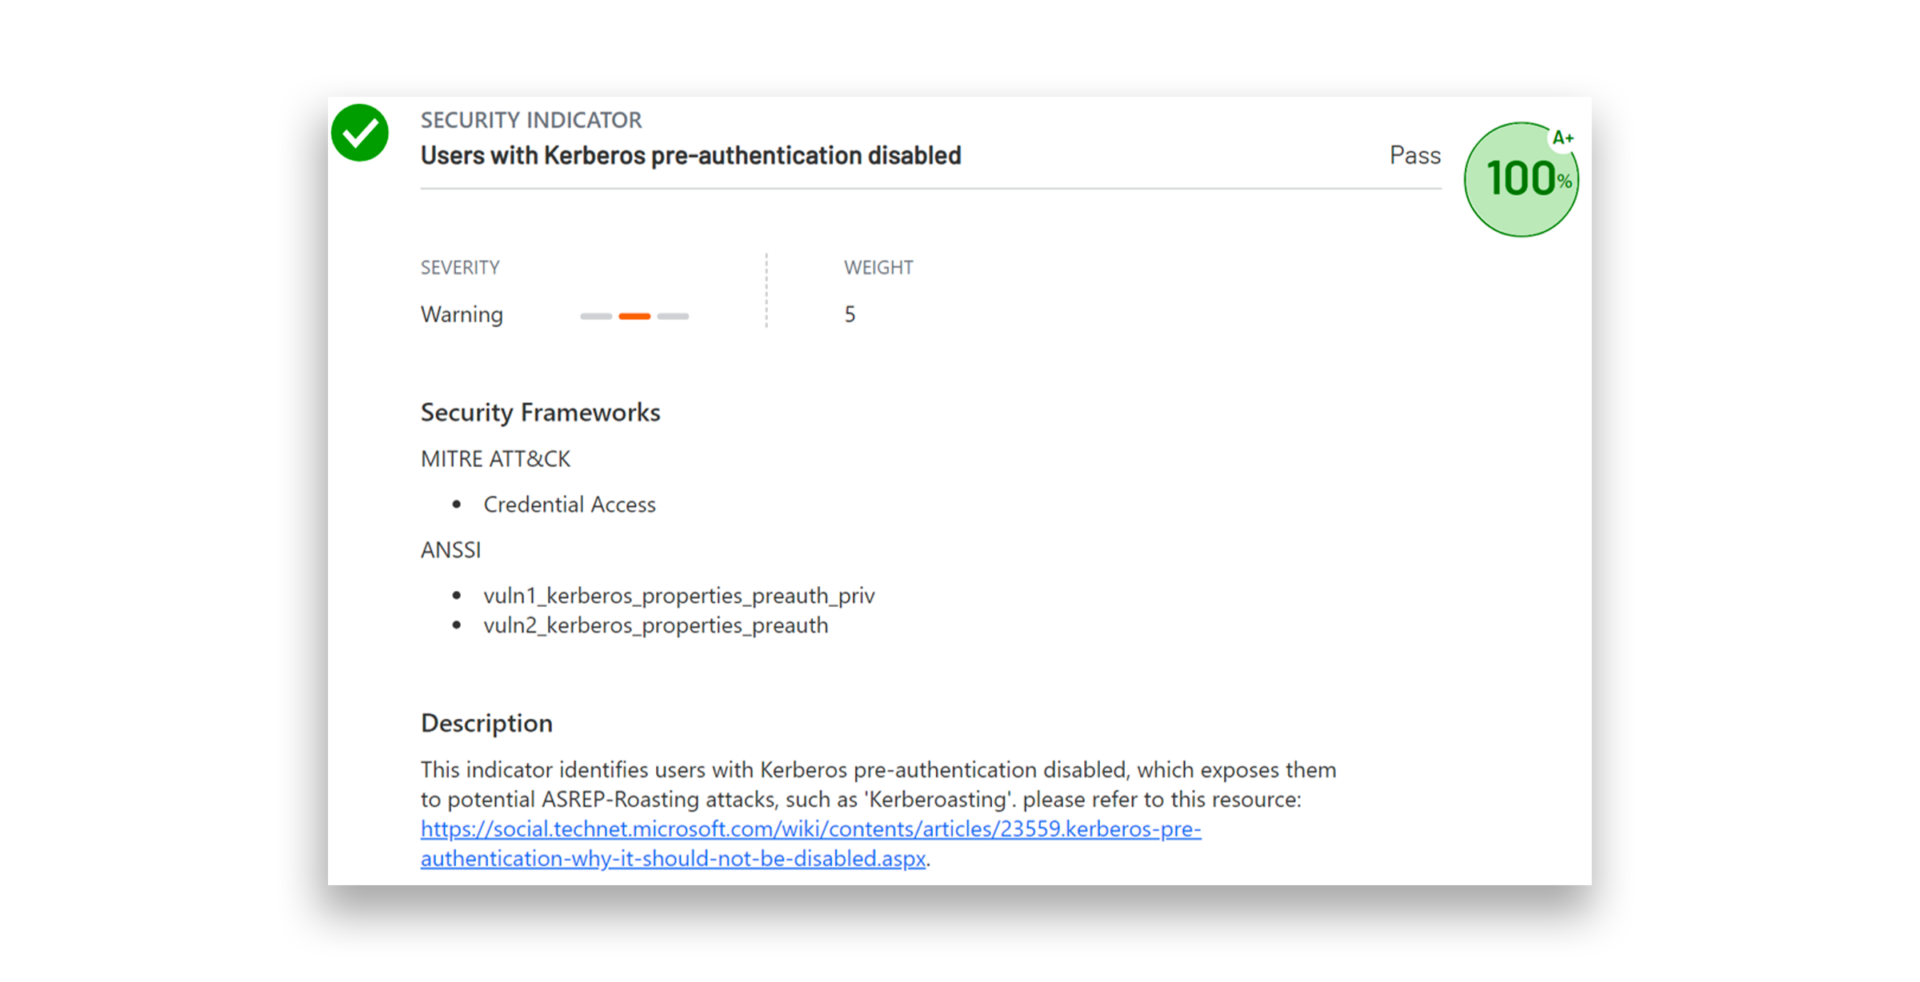Click the SEVERITY field label

(x=460, y=268)
